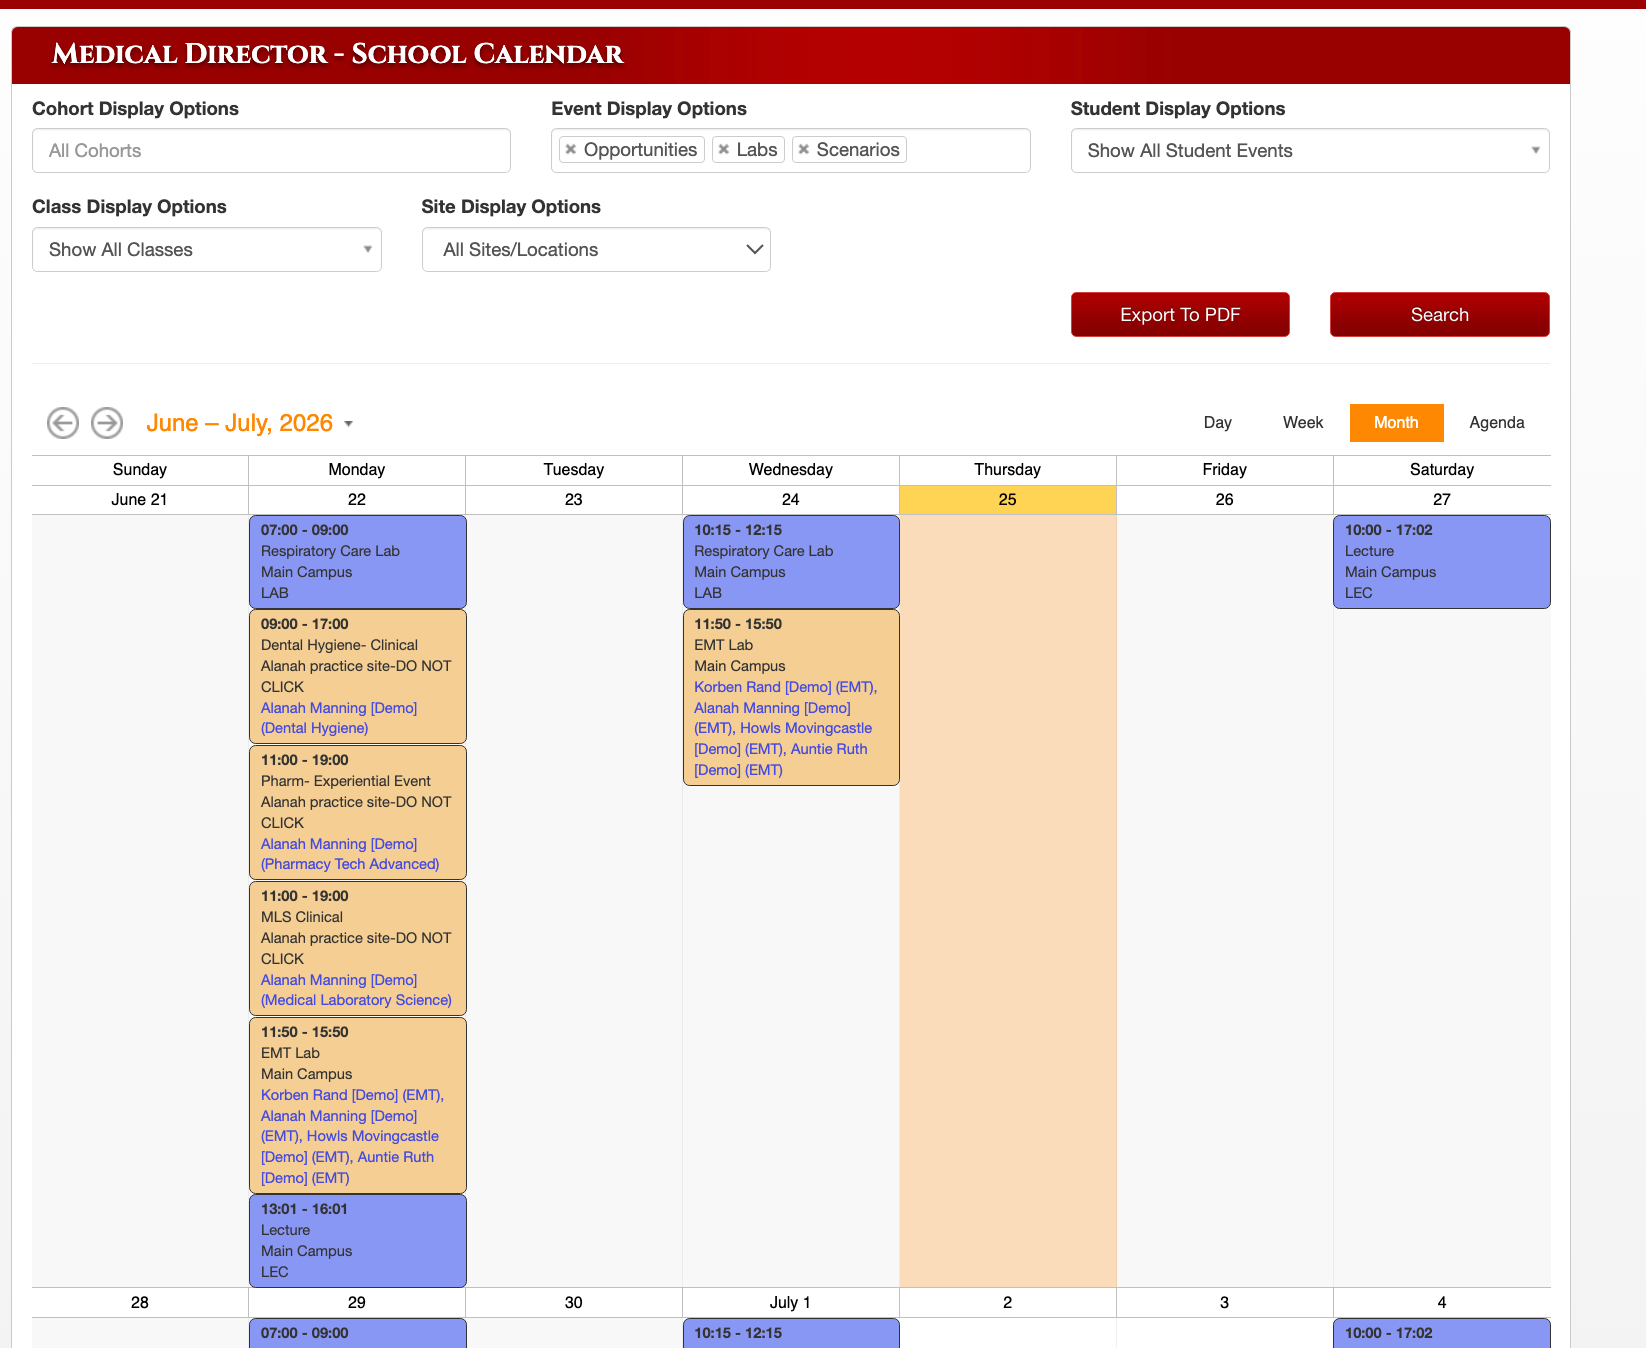Image resolution: width=1646 pixels, height=1348 pixels.
Task: Go to the previous month with the left arrow
Action: [x=63, y=423]
